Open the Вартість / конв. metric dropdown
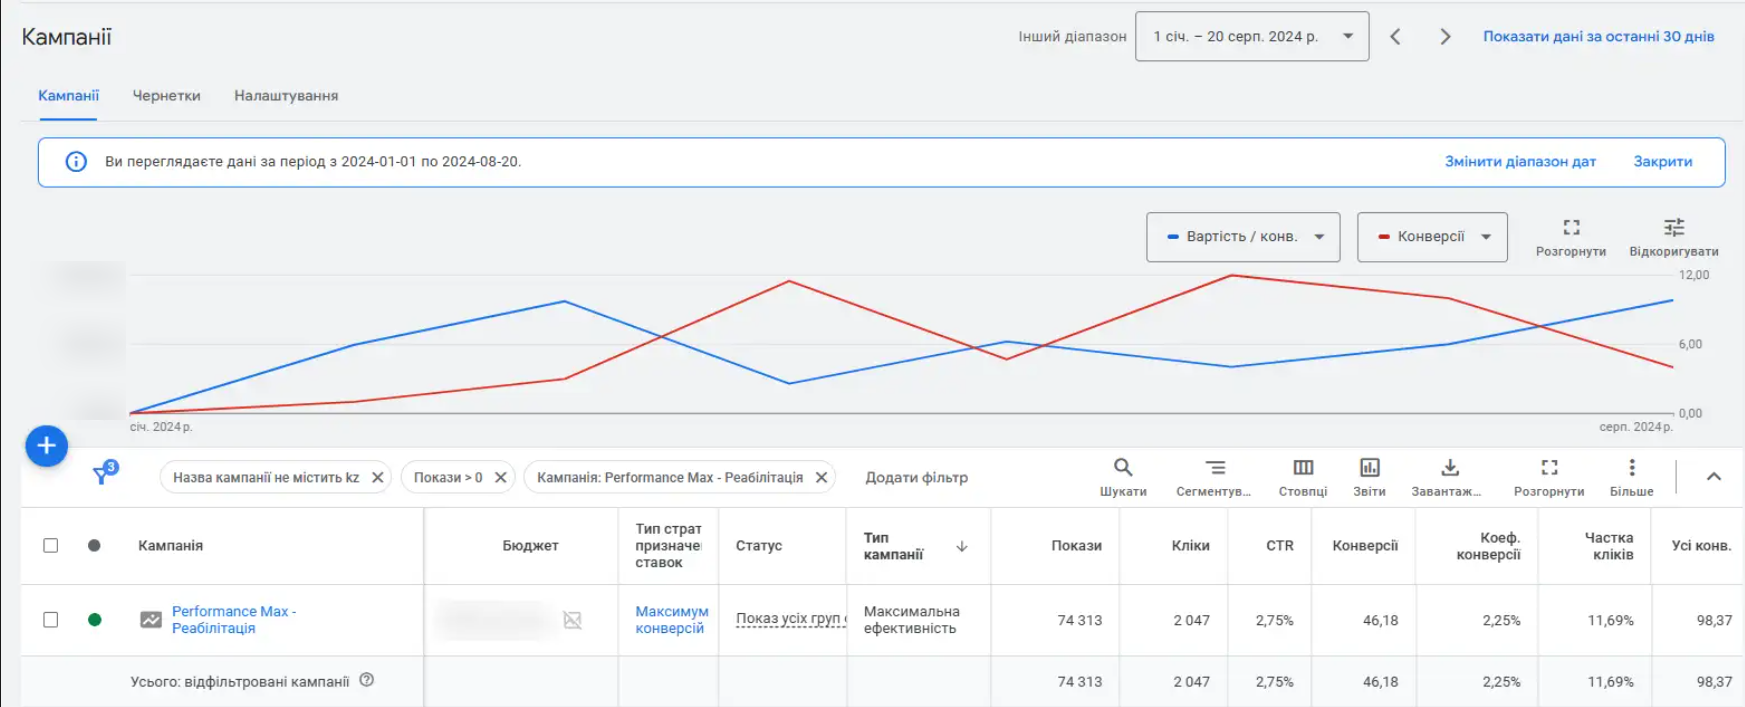The image size is (1745, 707). (1242, 237)
